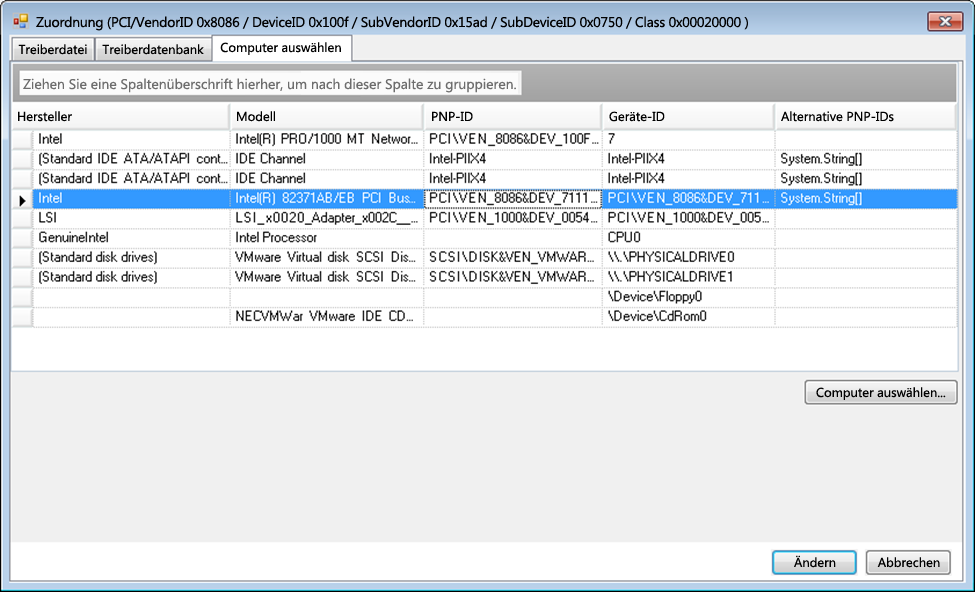Select the GenuineIntel Intel Processor row
The height and width of the screenshot is (592, 975).
(x=329, y=237)
